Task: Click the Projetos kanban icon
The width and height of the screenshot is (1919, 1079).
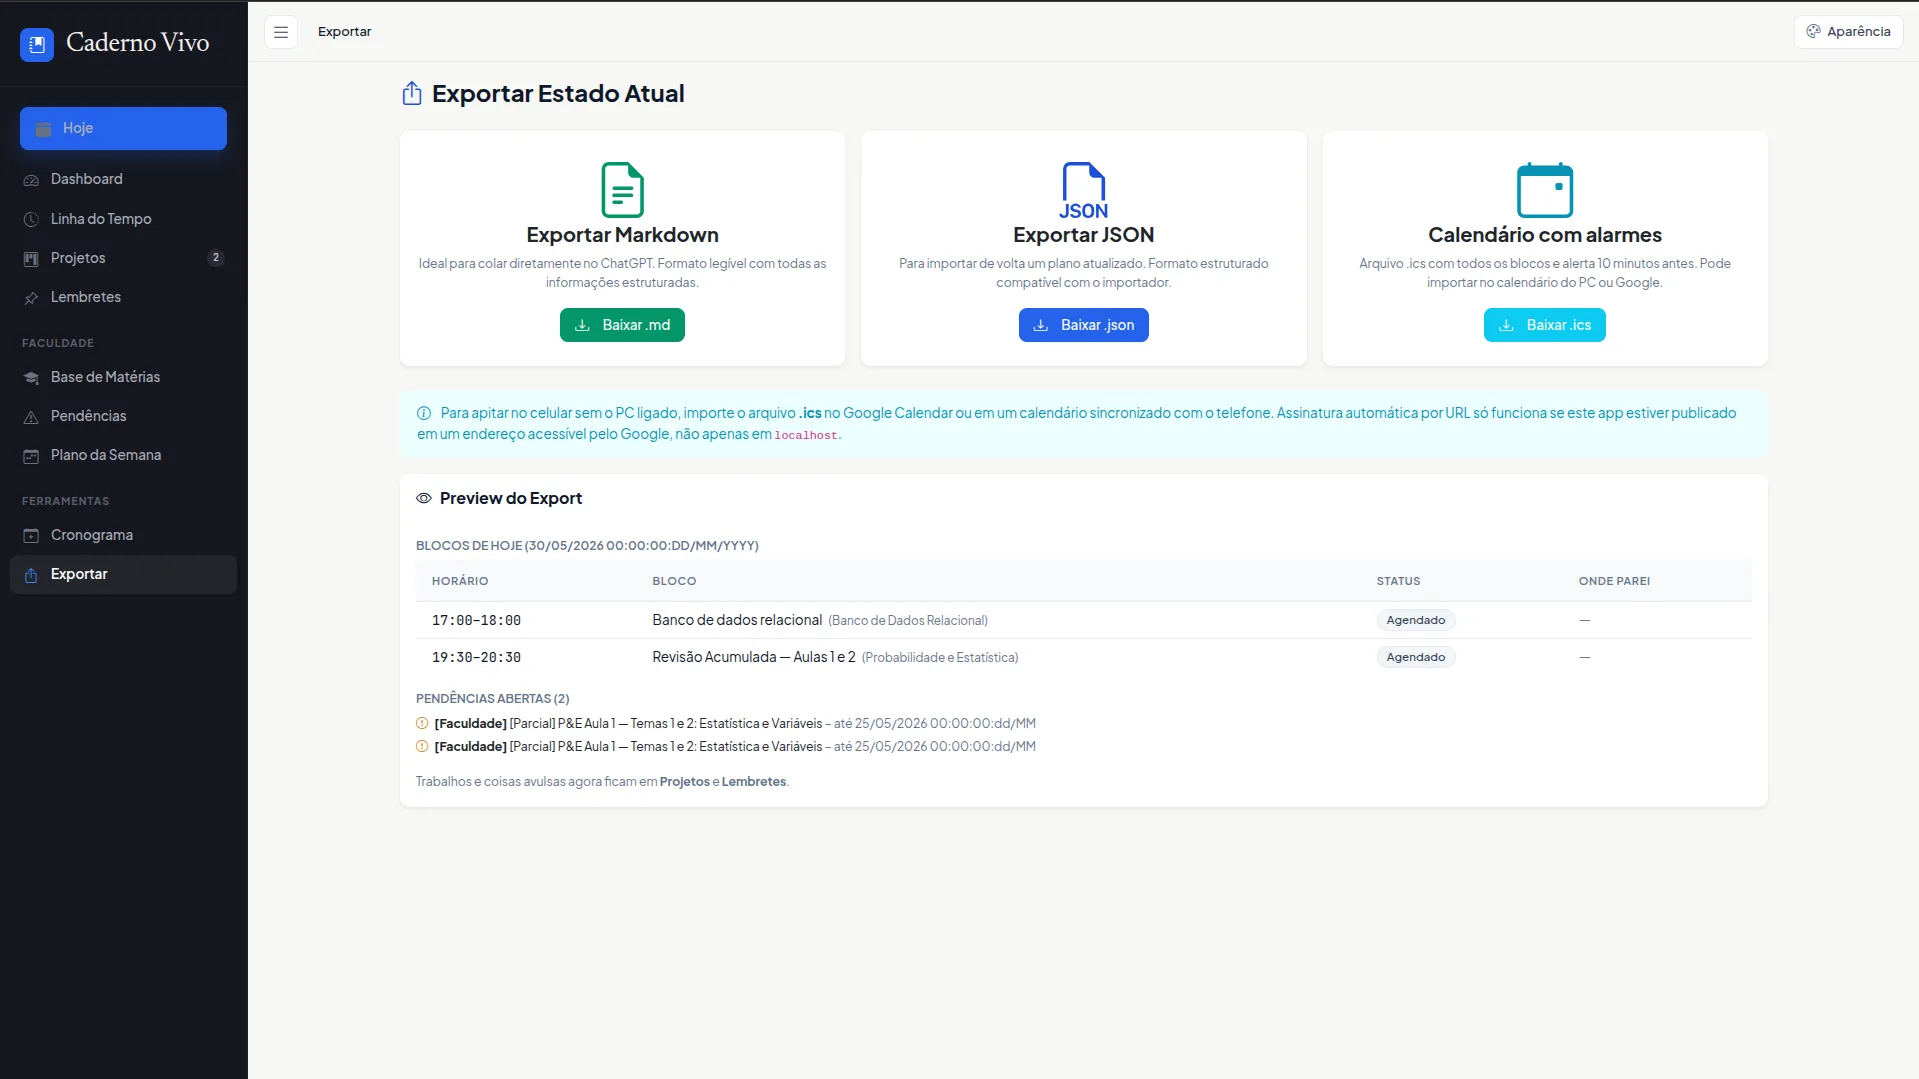Action: 31,259
